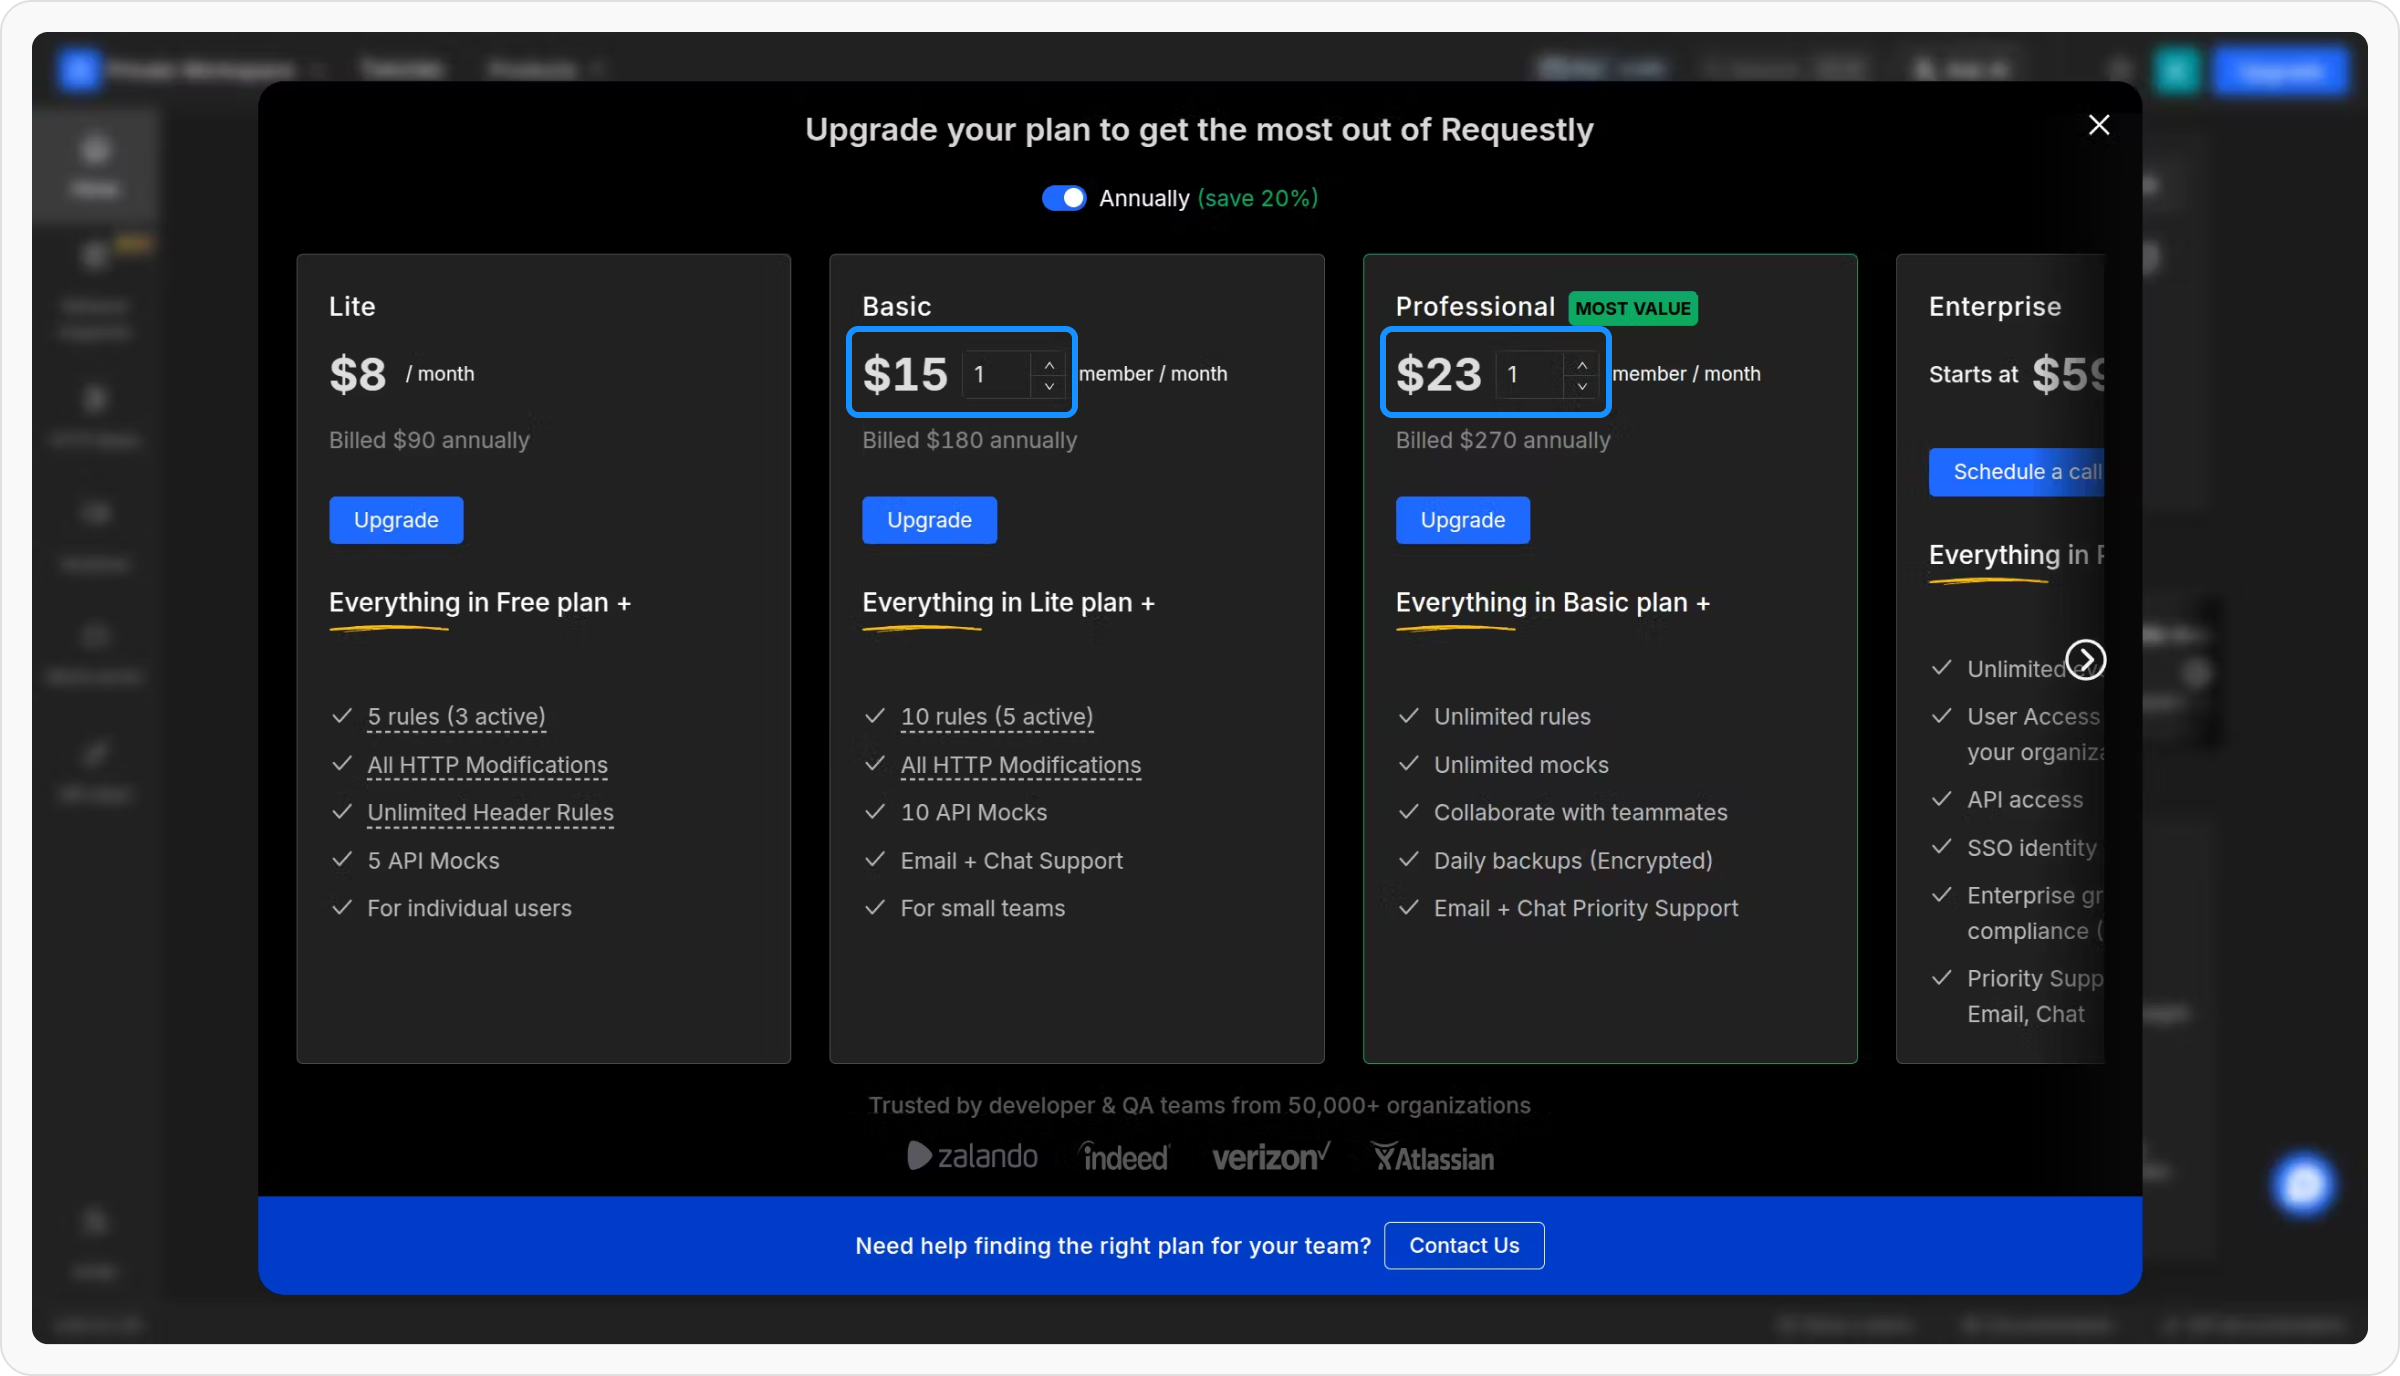Click Upgrade under the Basic plan
The width and height of the screenshot is (2400, 1376).
pyautogui.click(x=929, y=520)
